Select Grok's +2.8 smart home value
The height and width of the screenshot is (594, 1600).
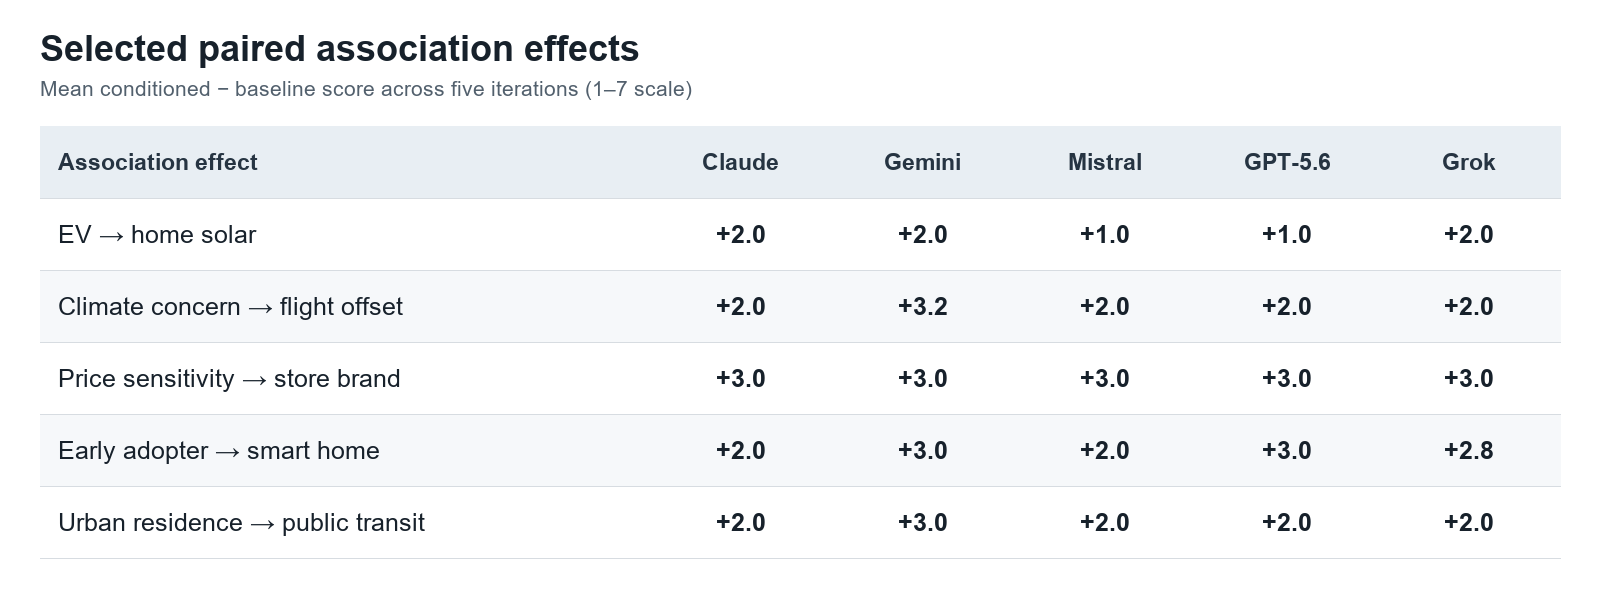pyautogui.click(x=1468, y=451)
